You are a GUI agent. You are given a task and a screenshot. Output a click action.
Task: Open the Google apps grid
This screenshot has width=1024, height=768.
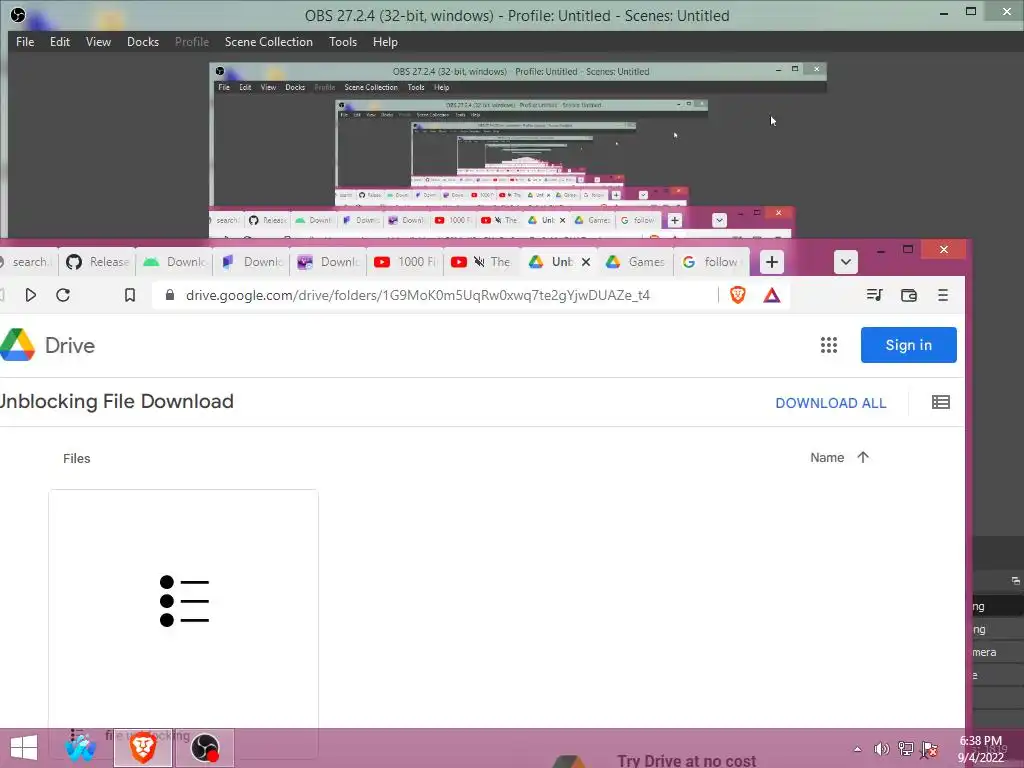click(829, 345)
